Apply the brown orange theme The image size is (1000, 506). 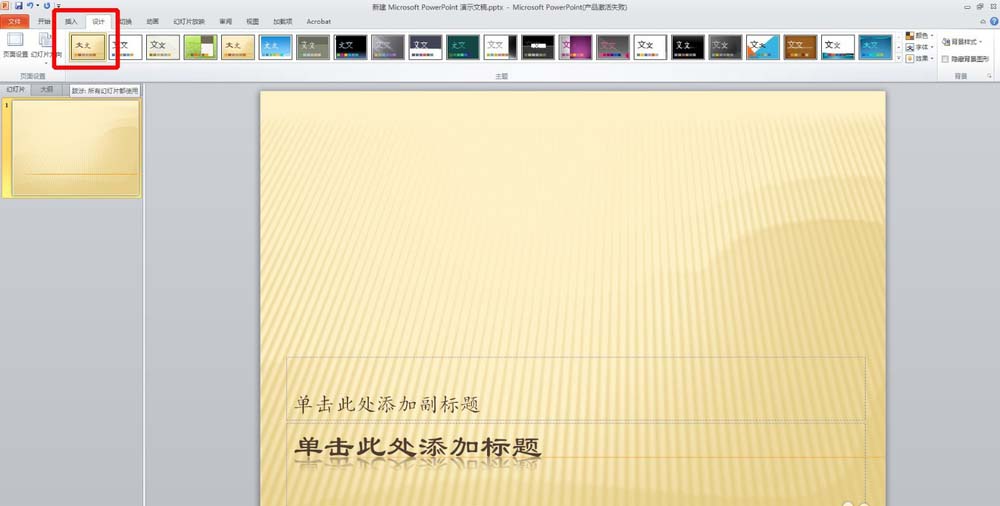[800, 47]
